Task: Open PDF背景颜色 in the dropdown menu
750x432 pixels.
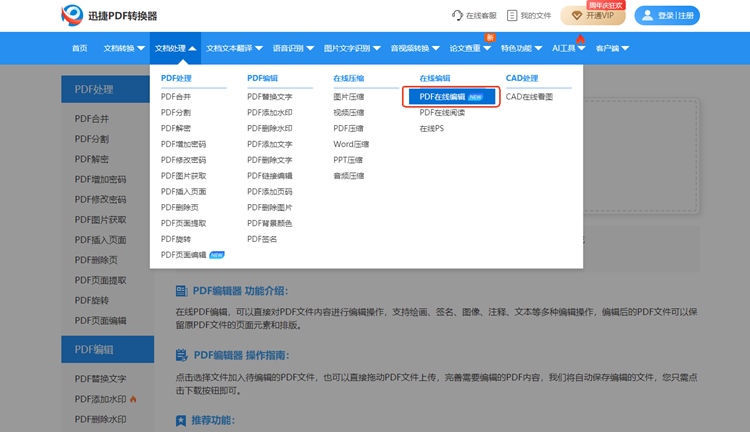Action: click(x=269, y=223)
